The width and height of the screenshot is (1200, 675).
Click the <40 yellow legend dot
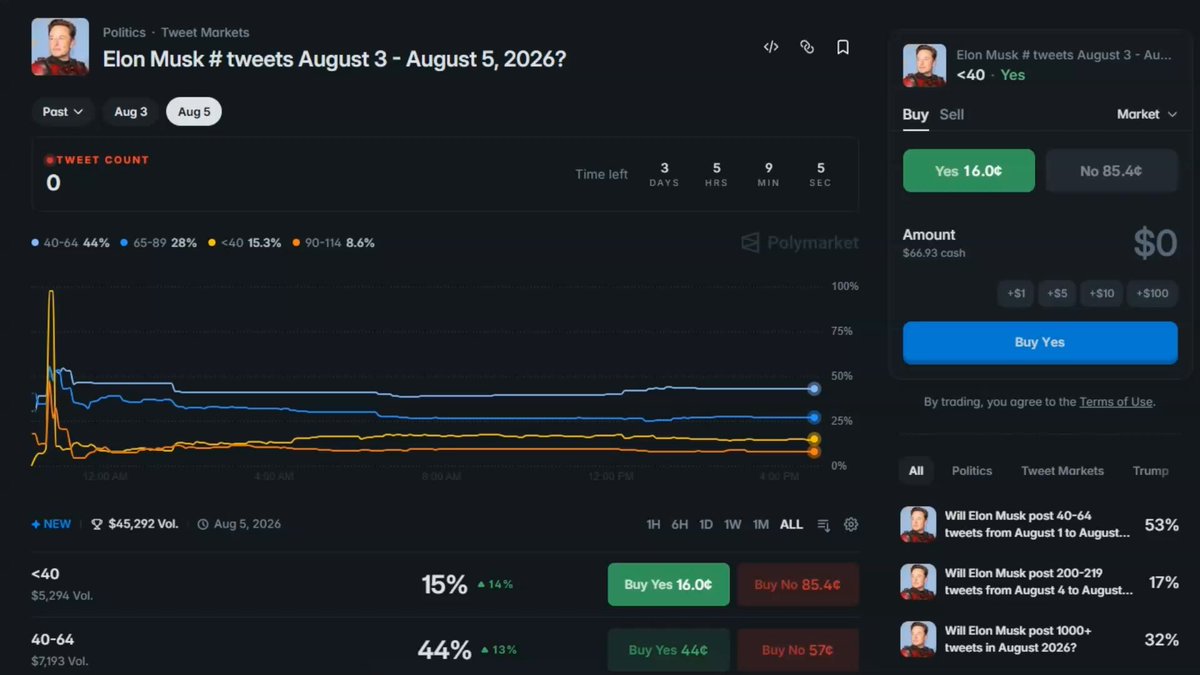pos(212,243)
